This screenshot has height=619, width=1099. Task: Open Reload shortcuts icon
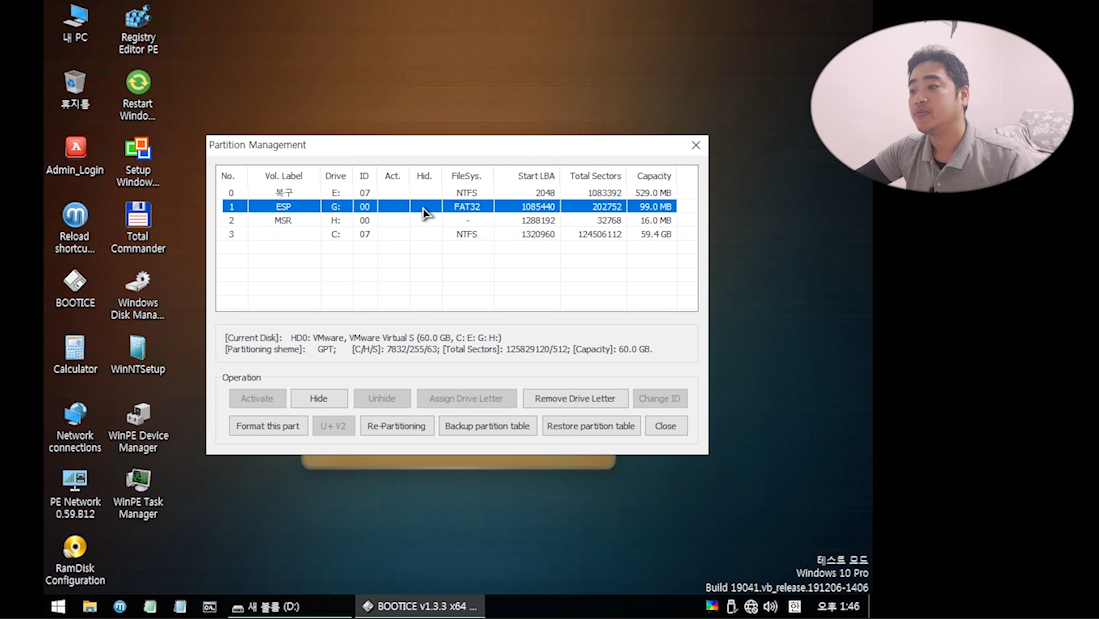(75, 229)
